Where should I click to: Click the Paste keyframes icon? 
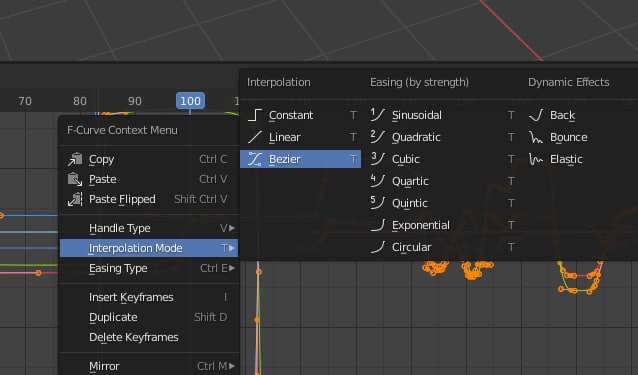(x=75, y=179)
